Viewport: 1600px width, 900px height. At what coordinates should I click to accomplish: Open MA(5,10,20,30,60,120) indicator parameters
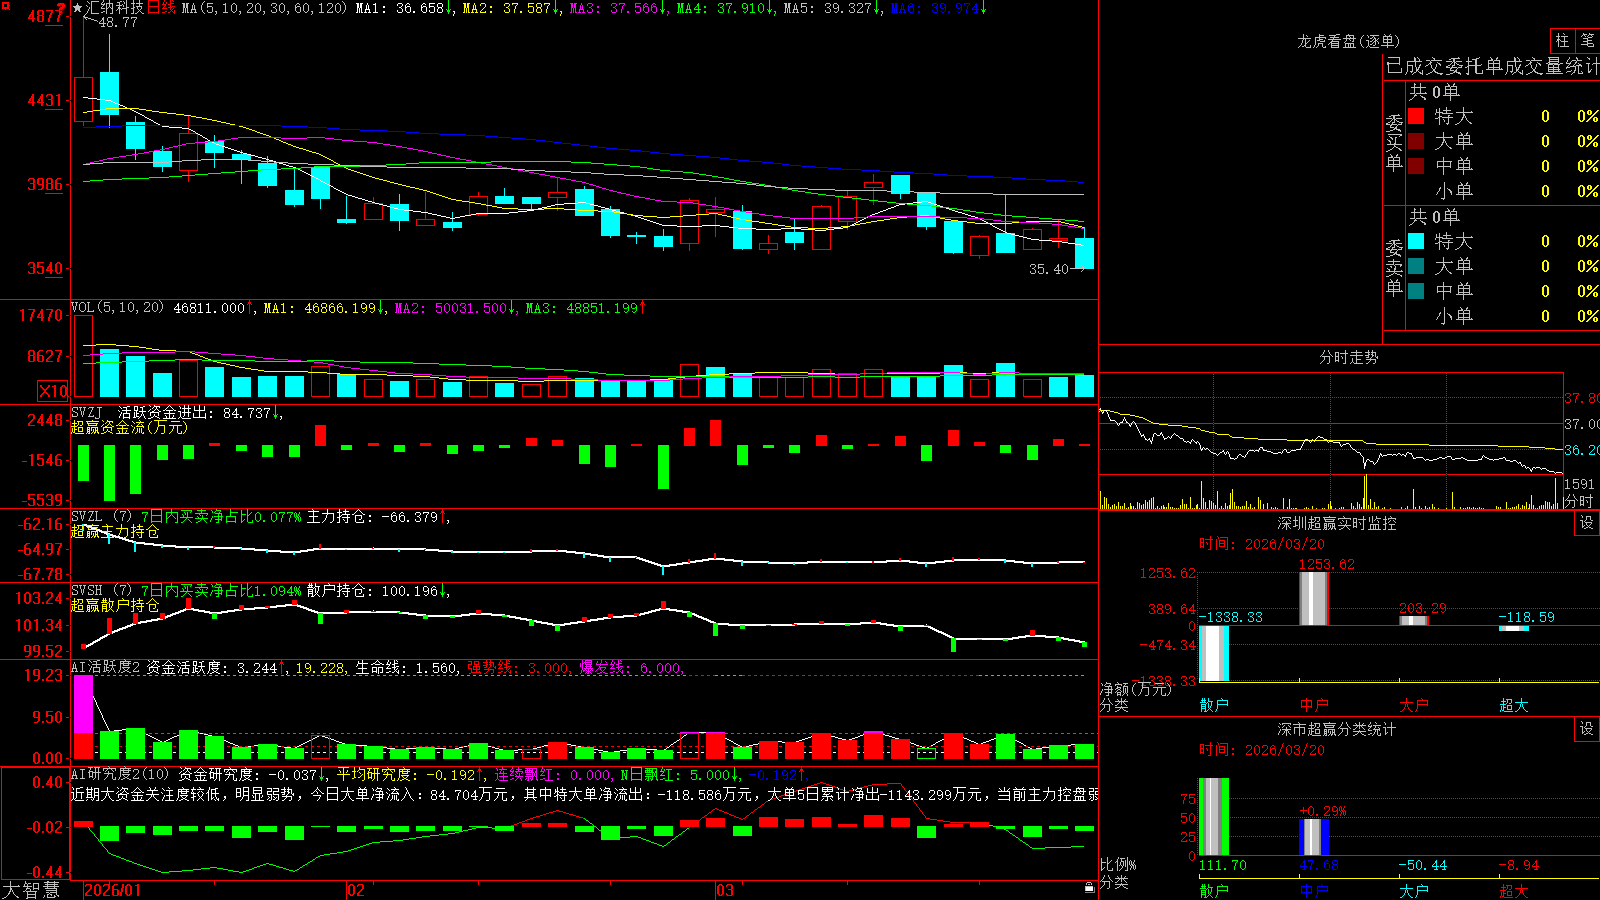tap(264, 8)
